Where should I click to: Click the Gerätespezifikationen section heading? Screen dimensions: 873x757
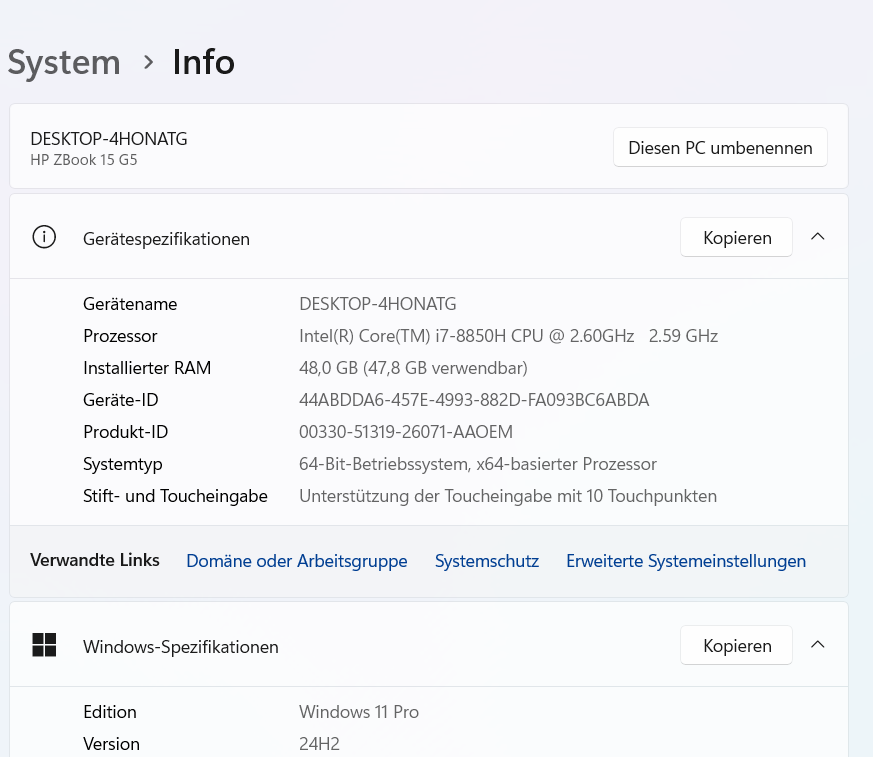(x=166, y=239)
